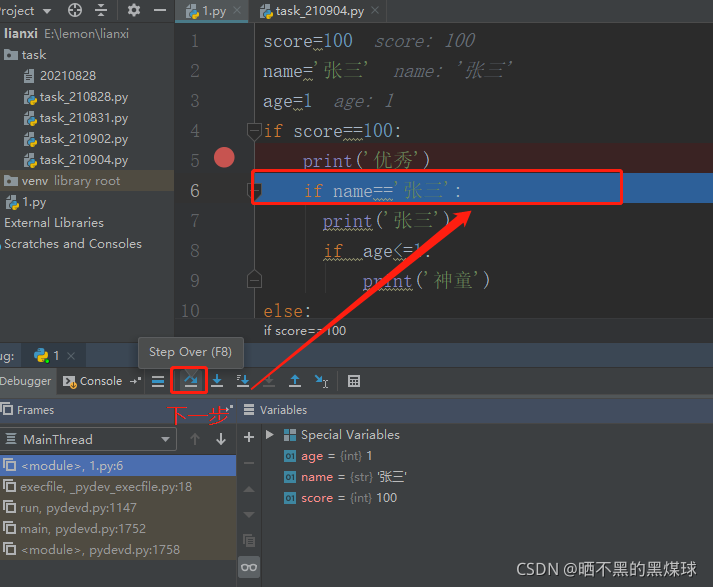The width and height of the screenshot is (713, 587).
Task: Close the 1.py editor tab
Action: pos(237,10)
